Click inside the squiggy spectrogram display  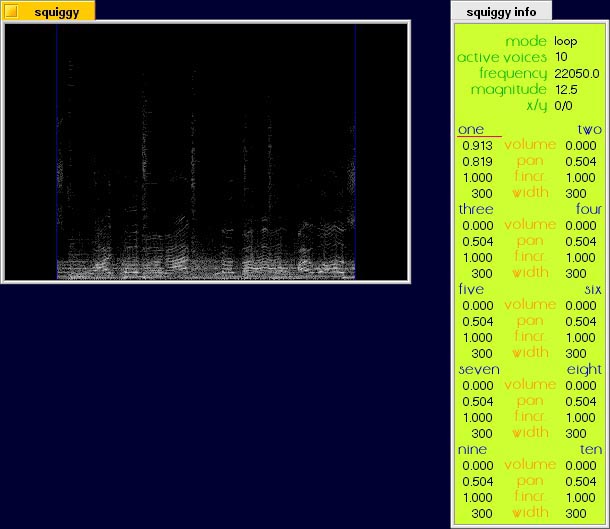tap(206, 151)
